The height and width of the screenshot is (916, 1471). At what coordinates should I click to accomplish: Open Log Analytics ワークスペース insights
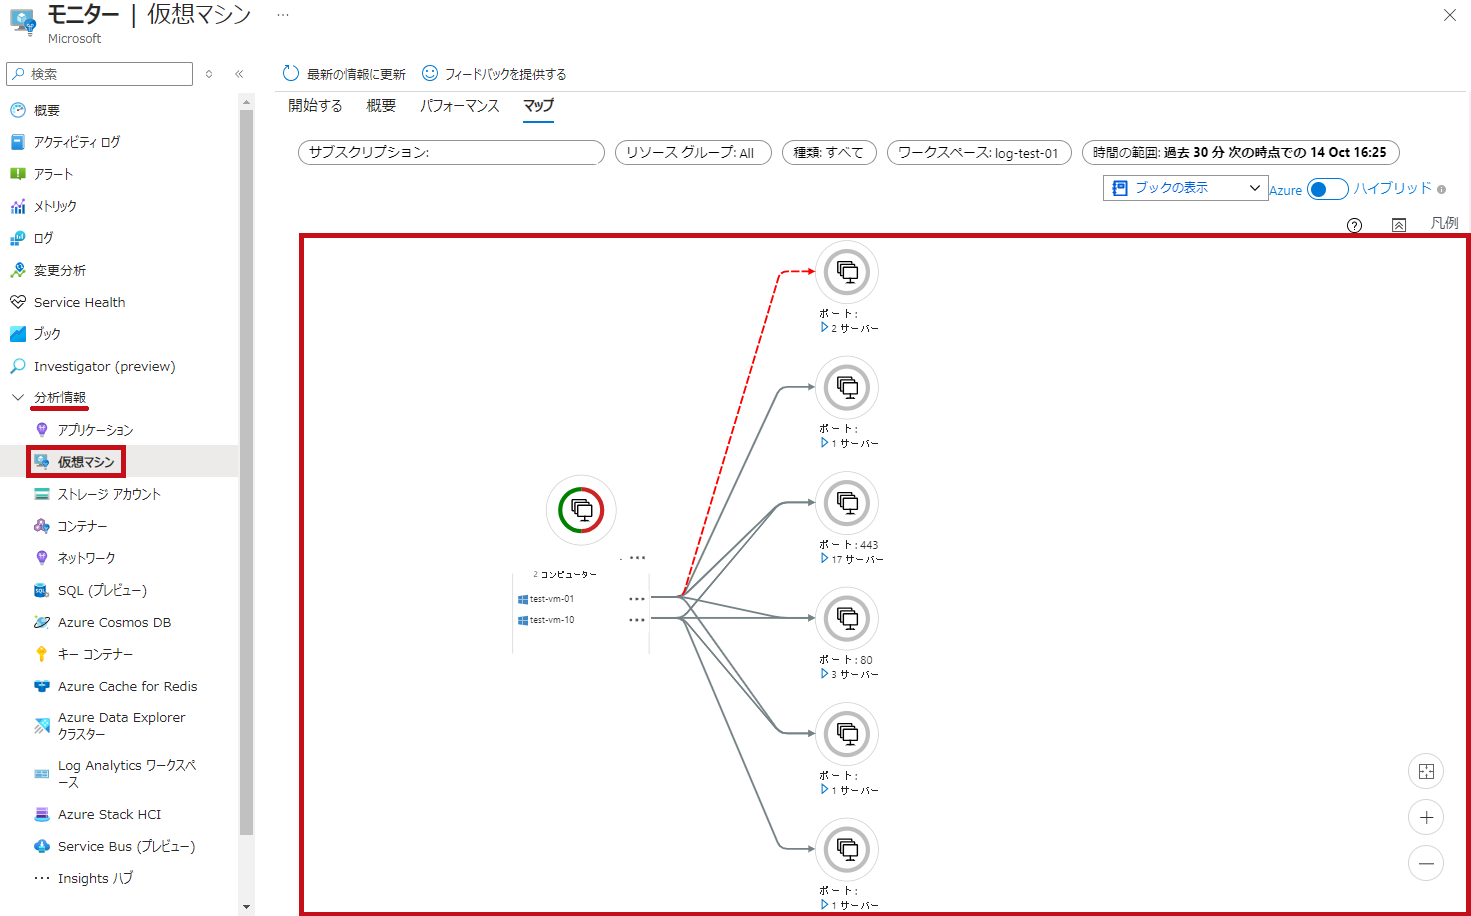tap(126, 774)
